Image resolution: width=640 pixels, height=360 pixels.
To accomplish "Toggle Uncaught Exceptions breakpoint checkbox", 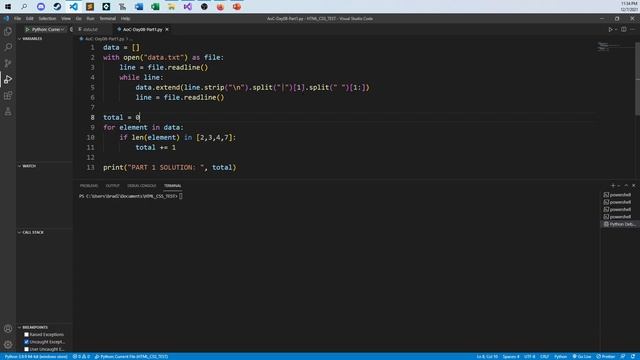I will click(27, 342).
